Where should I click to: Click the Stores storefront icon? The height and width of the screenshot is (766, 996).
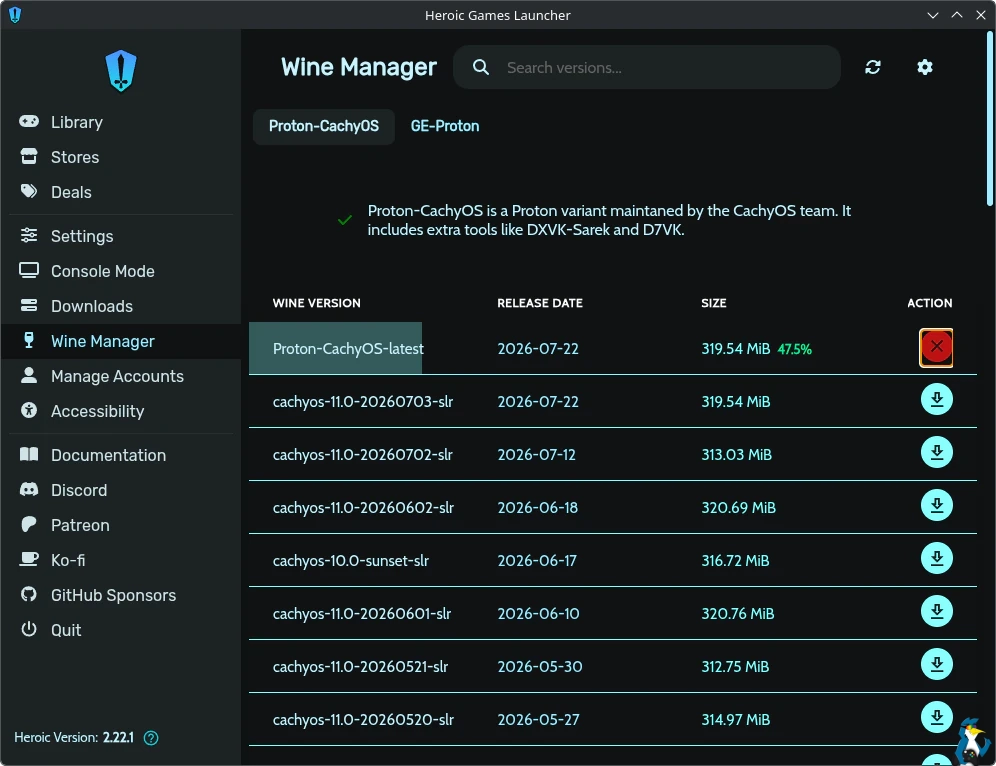[29, 156]
